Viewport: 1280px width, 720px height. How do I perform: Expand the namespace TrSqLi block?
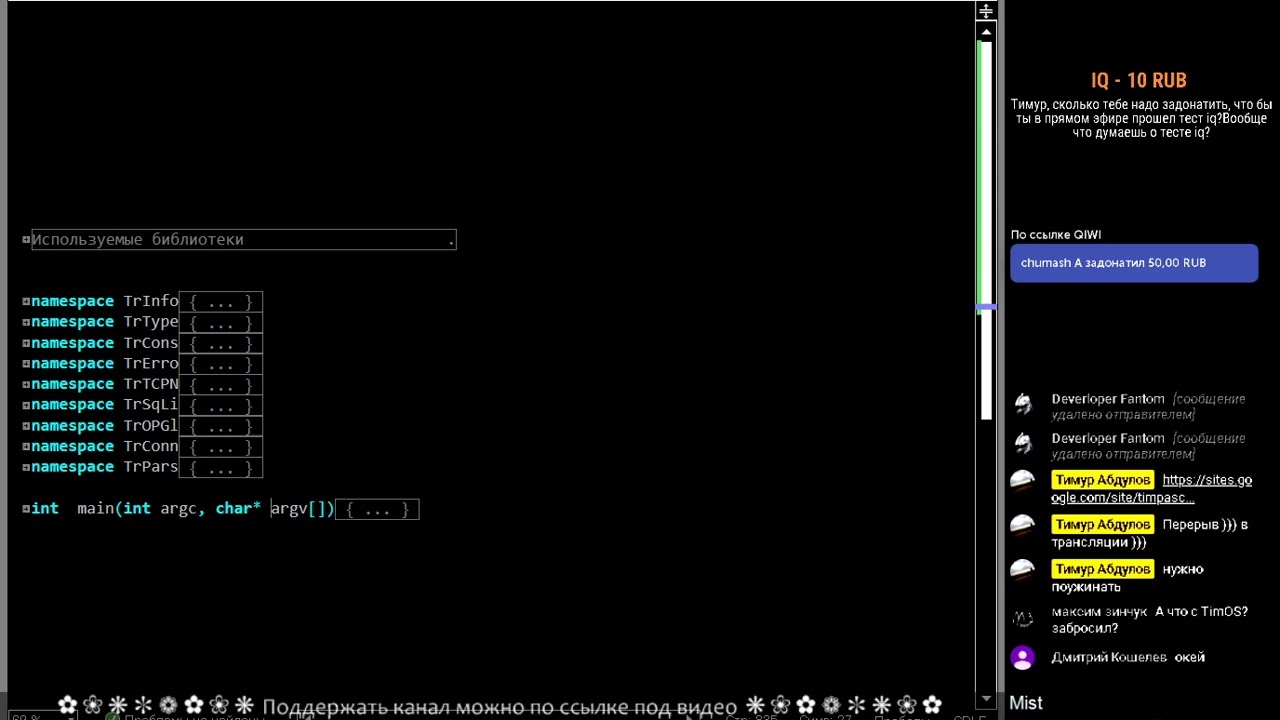tap(26, 405)
